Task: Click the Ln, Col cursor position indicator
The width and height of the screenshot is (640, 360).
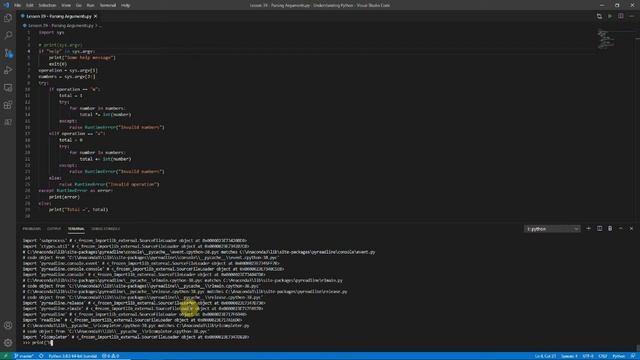Action: 545,356
